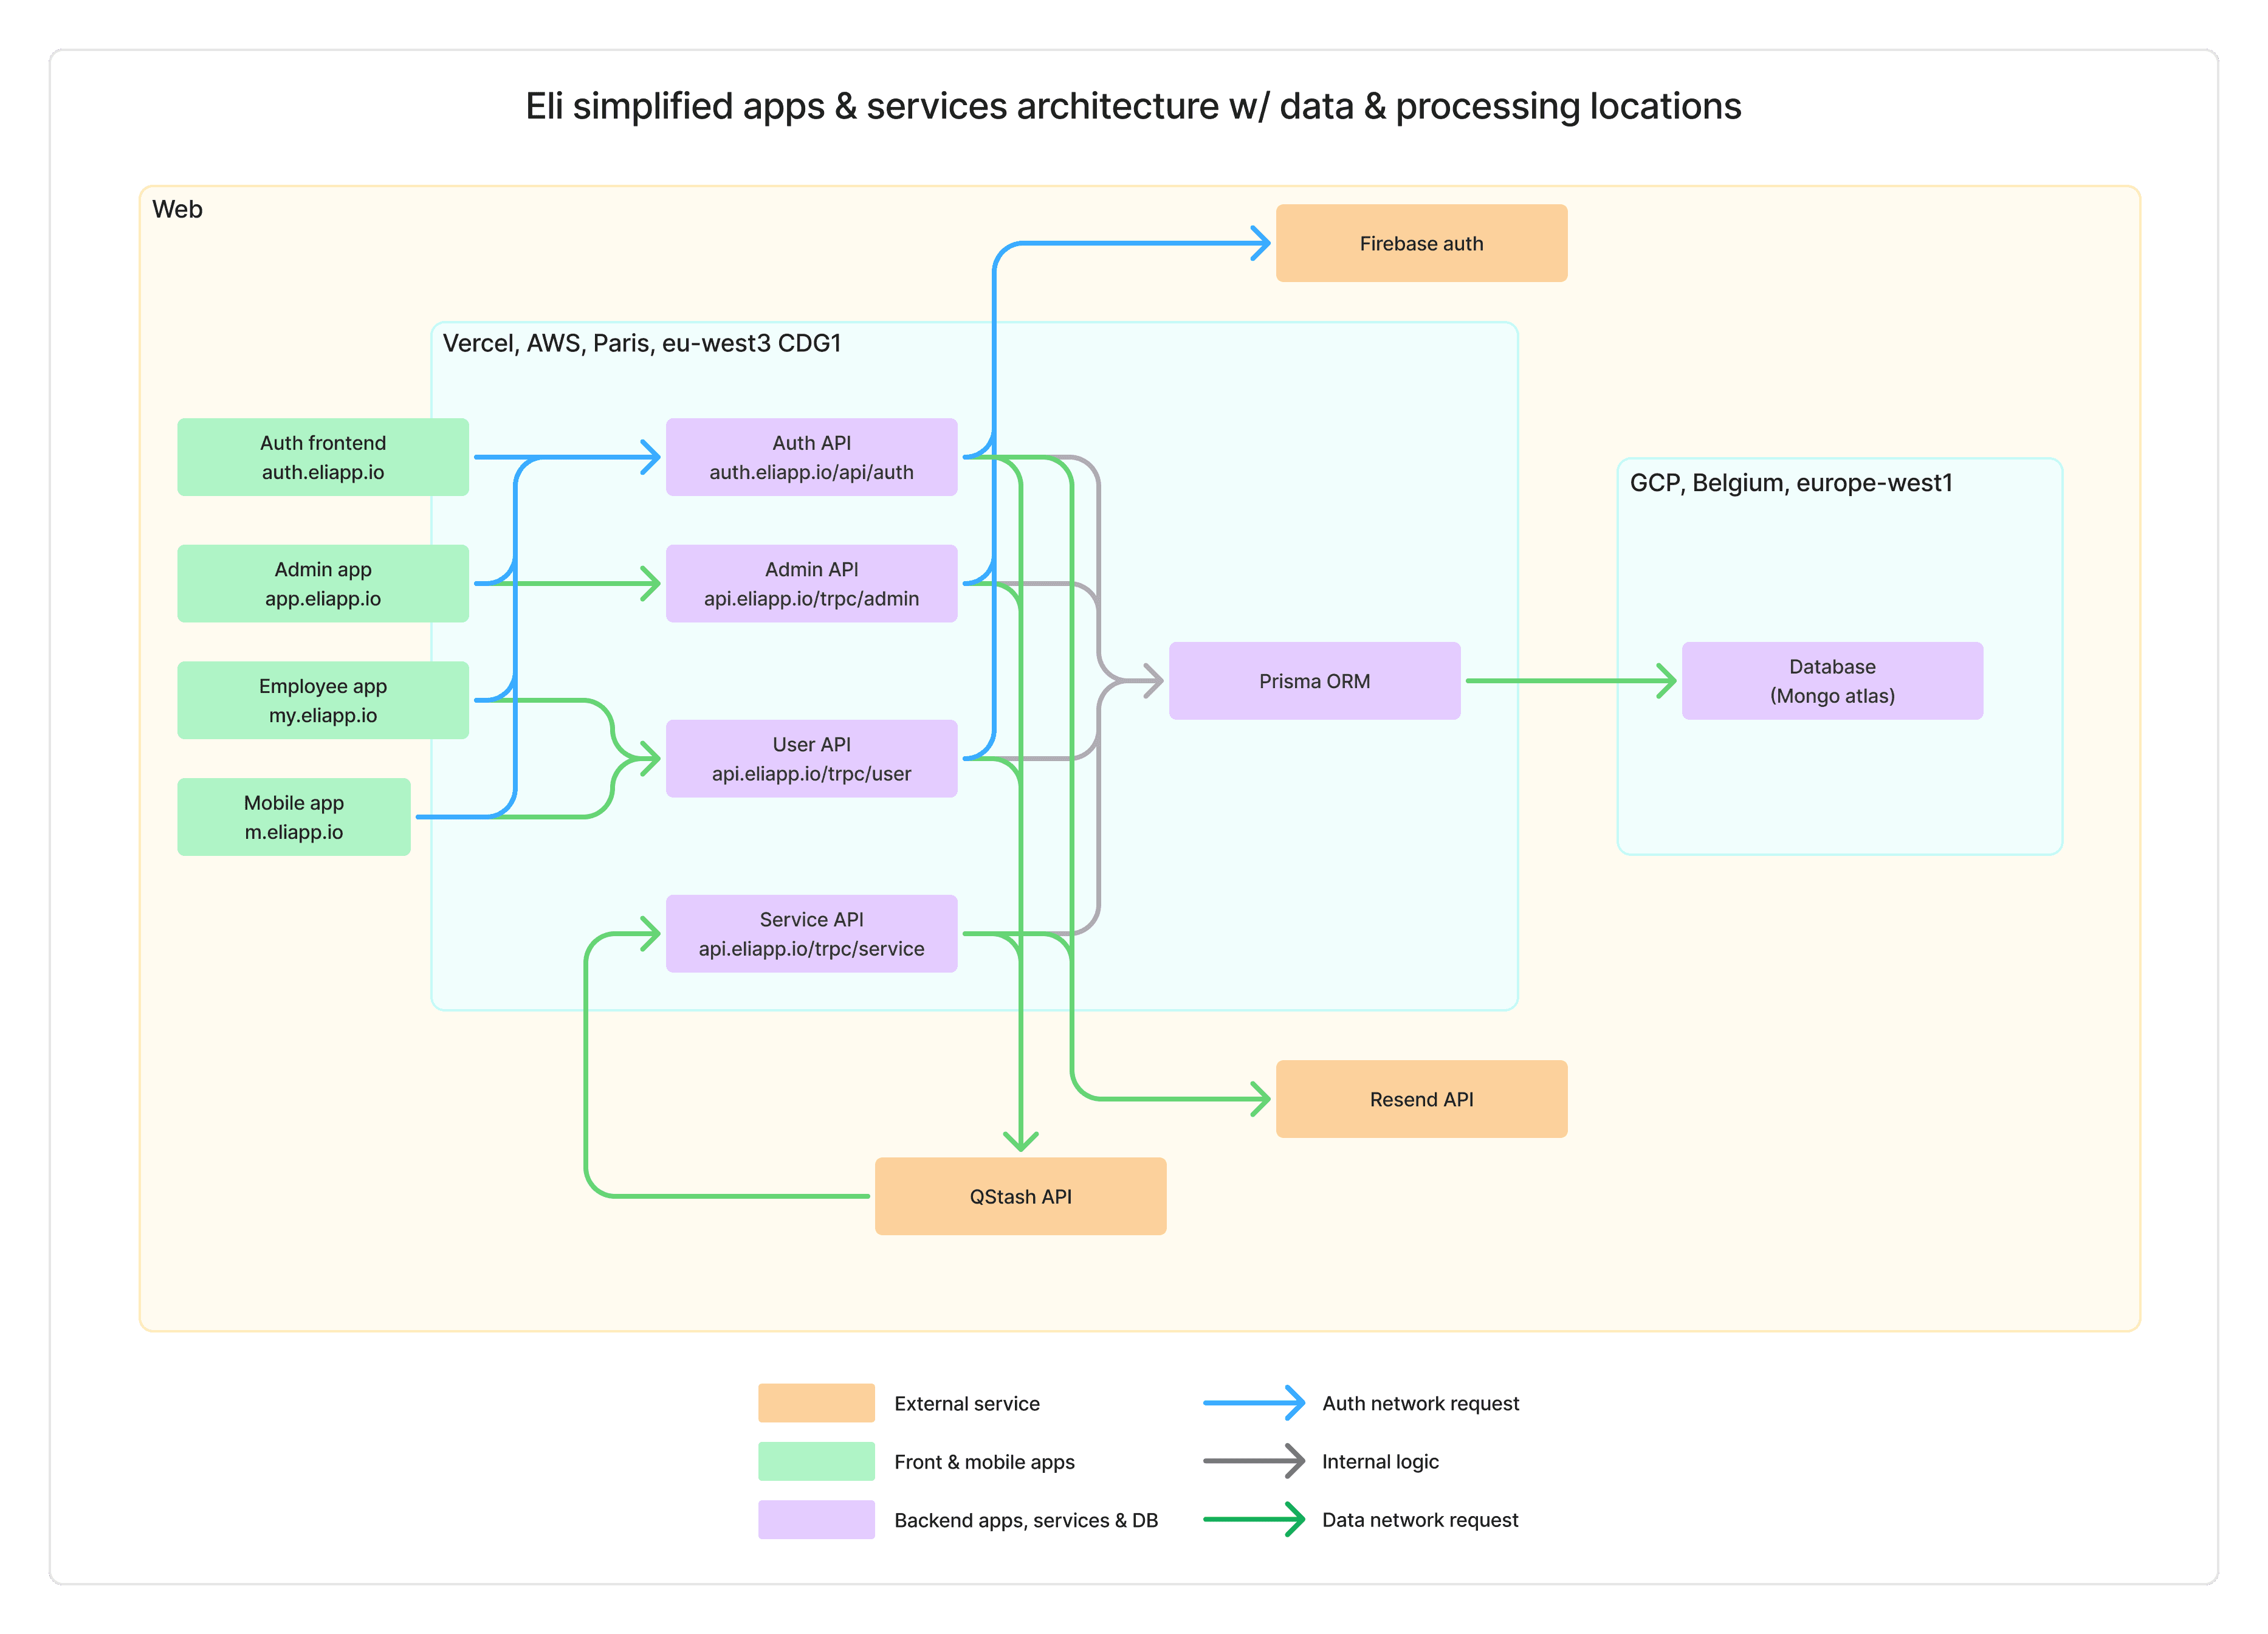Click 'GCP, Belgium, europe-west1' label

[x=1791, y=483]
